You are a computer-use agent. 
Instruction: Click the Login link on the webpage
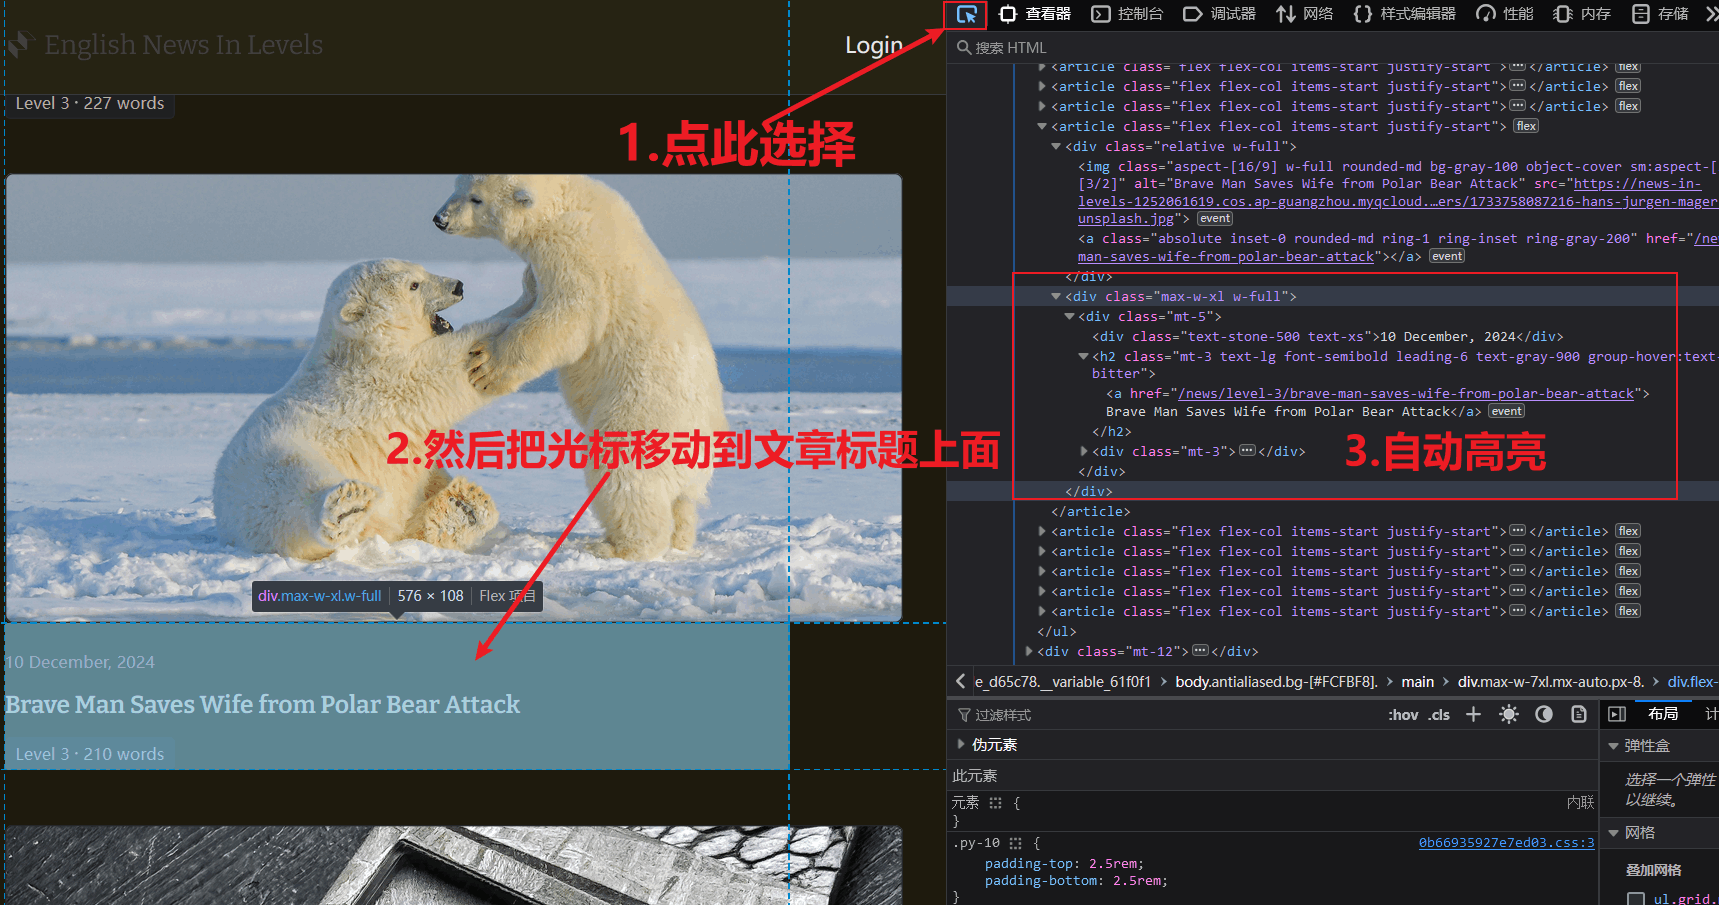point(873,45)
